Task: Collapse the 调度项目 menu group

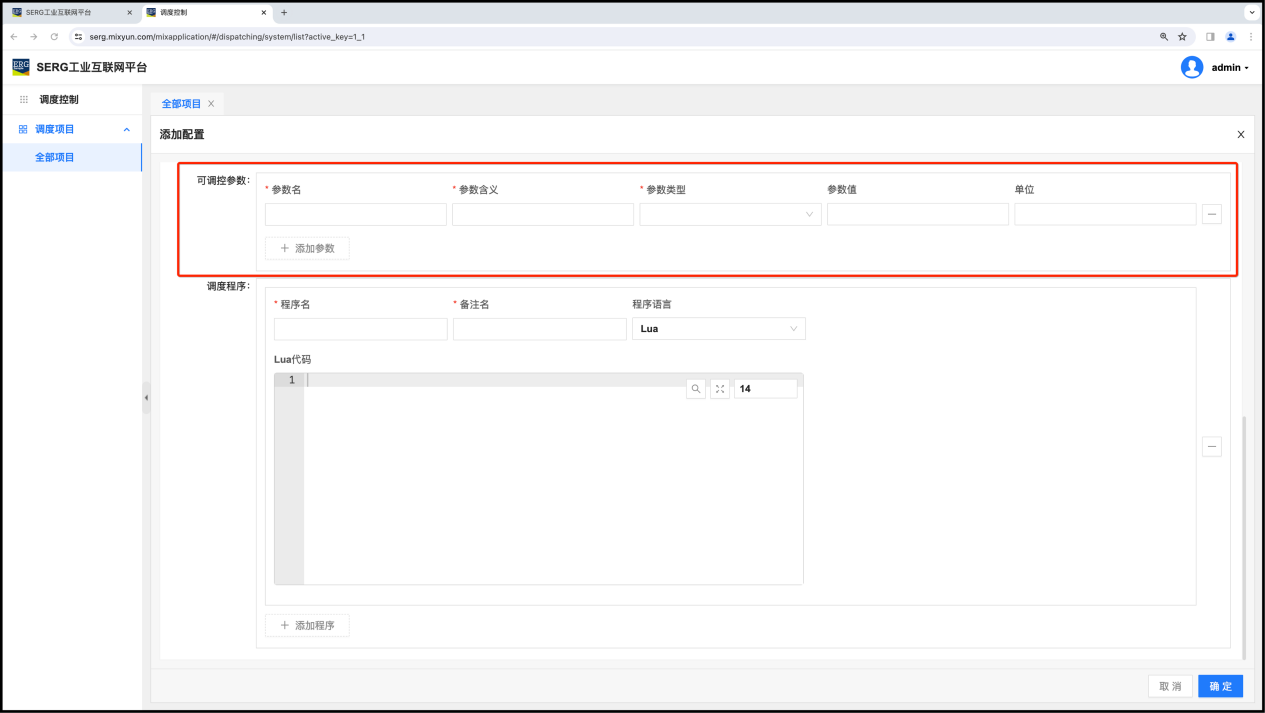Action: click(126, 130)
